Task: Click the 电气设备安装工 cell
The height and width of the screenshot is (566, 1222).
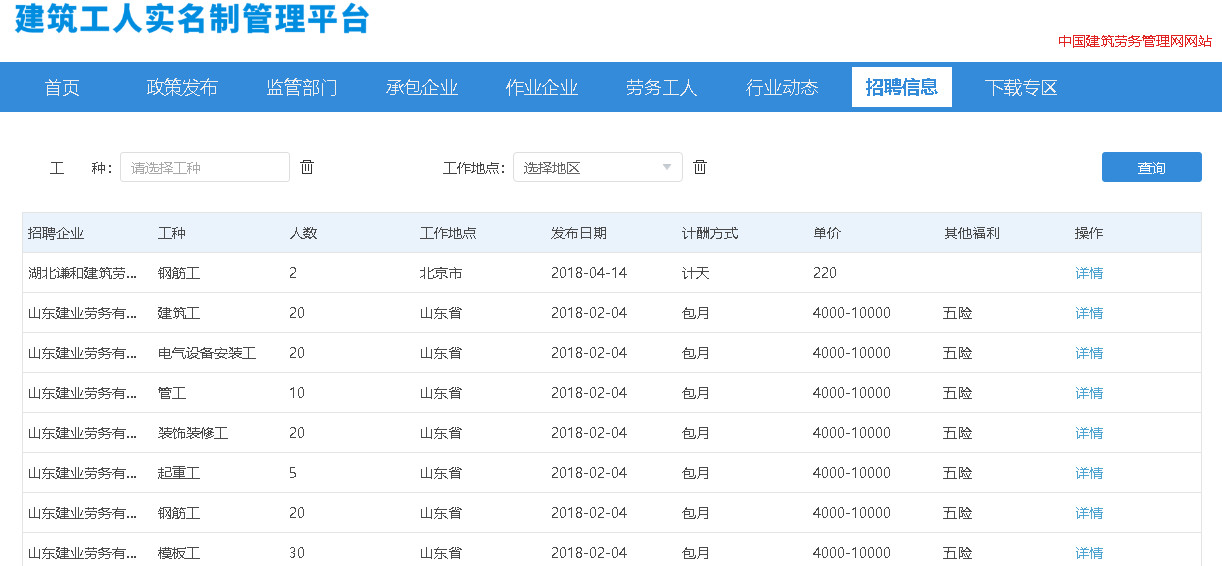Action: [x=207, y=353]
